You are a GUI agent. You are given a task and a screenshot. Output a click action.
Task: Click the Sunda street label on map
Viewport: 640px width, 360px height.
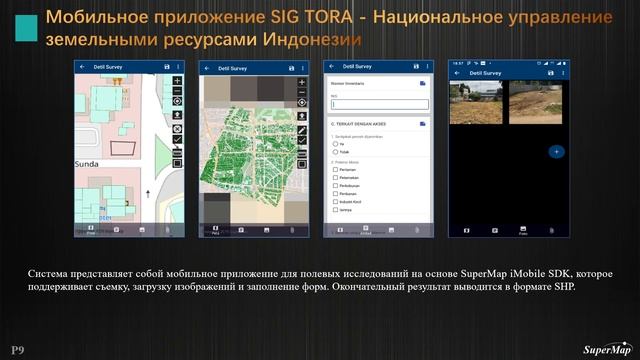tap(87, 164)
